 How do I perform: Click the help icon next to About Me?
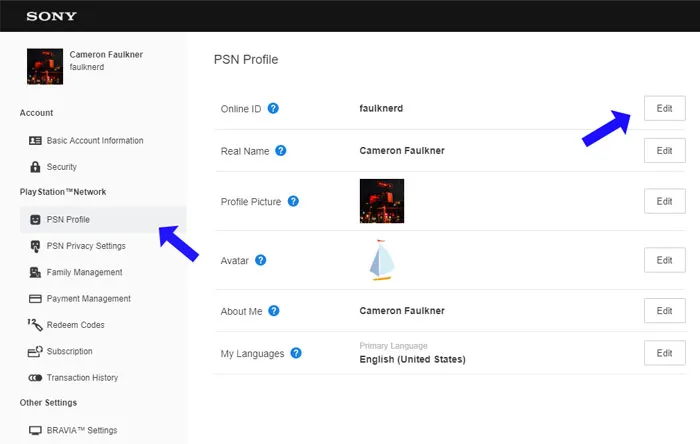tap(271, 311)
